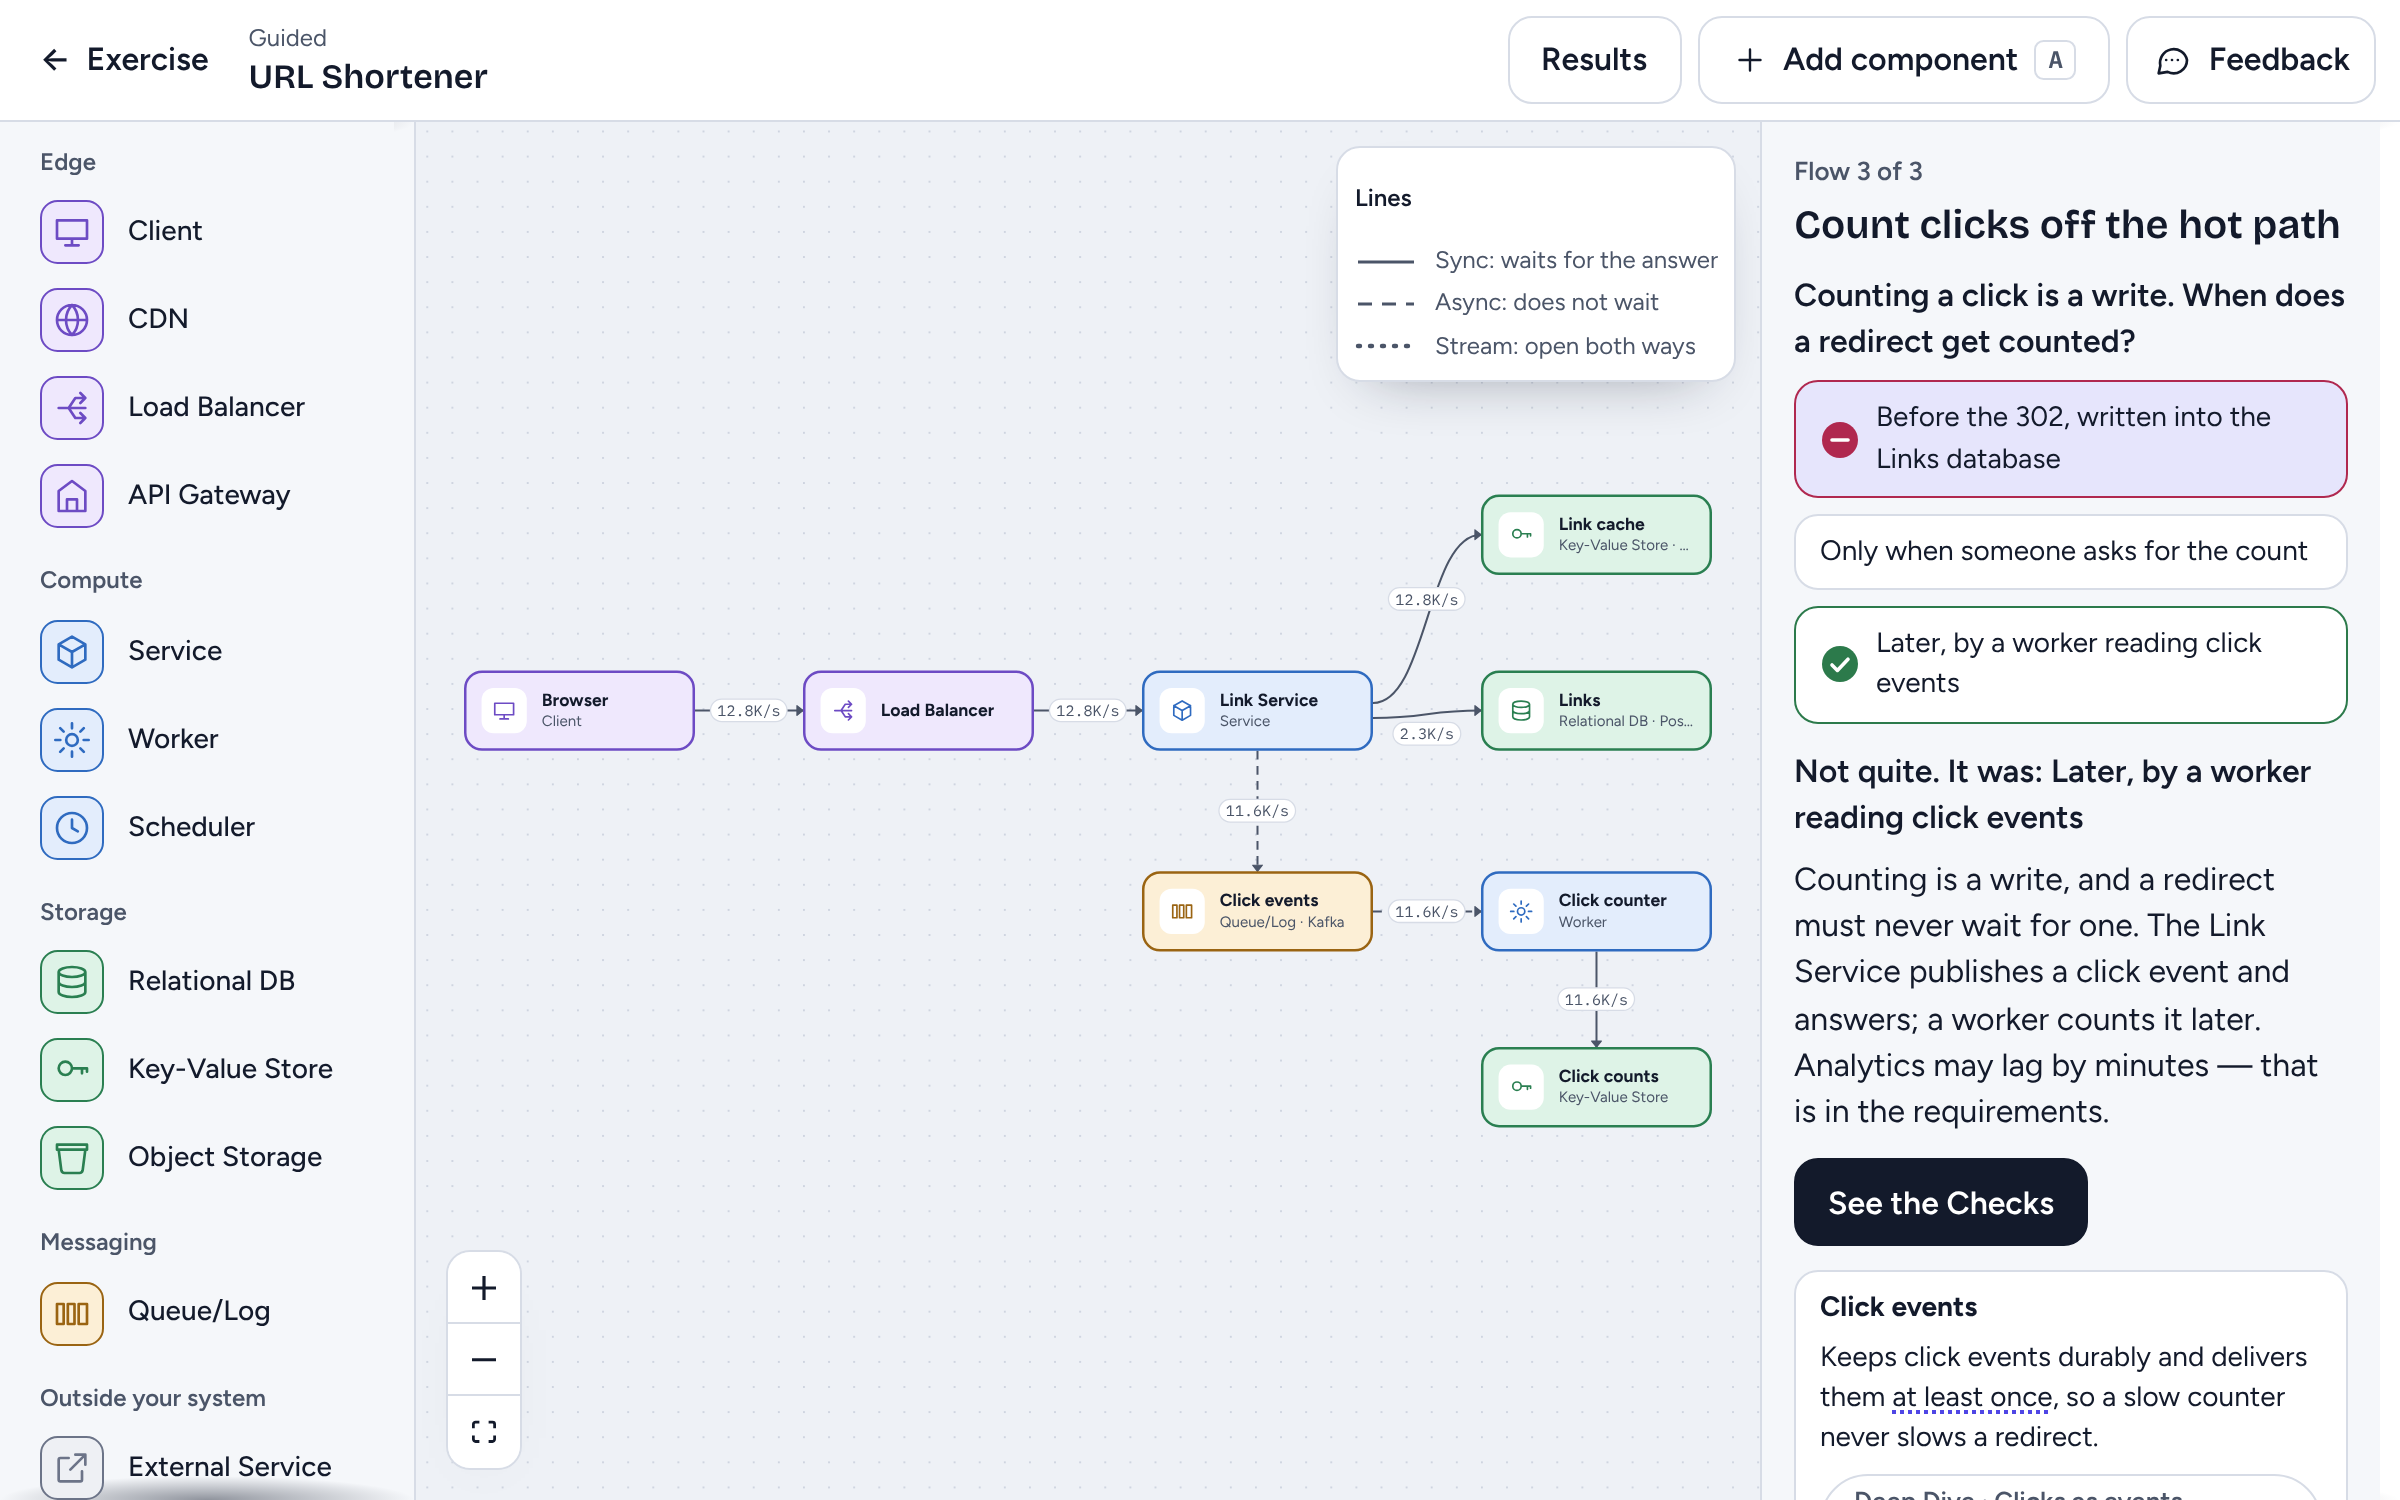The width and height of the screenshot is (2400, 1500).
Task: Choose the Scheduler clock icon
Action: (72, 828)
